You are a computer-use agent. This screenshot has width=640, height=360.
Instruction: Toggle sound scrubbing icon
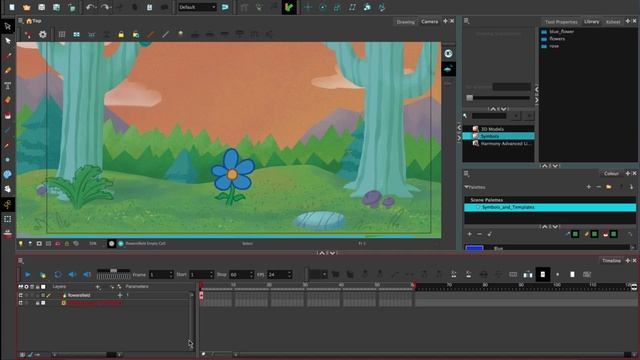(x=87, y=275)
